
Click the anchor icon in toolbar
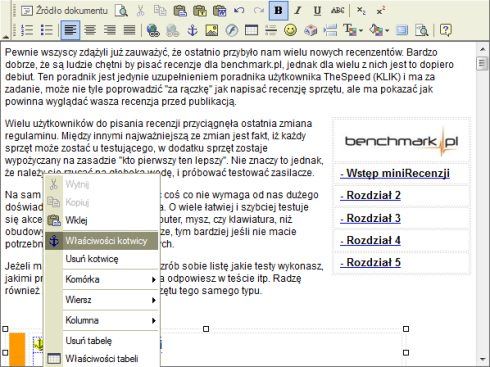coord(192,30)
